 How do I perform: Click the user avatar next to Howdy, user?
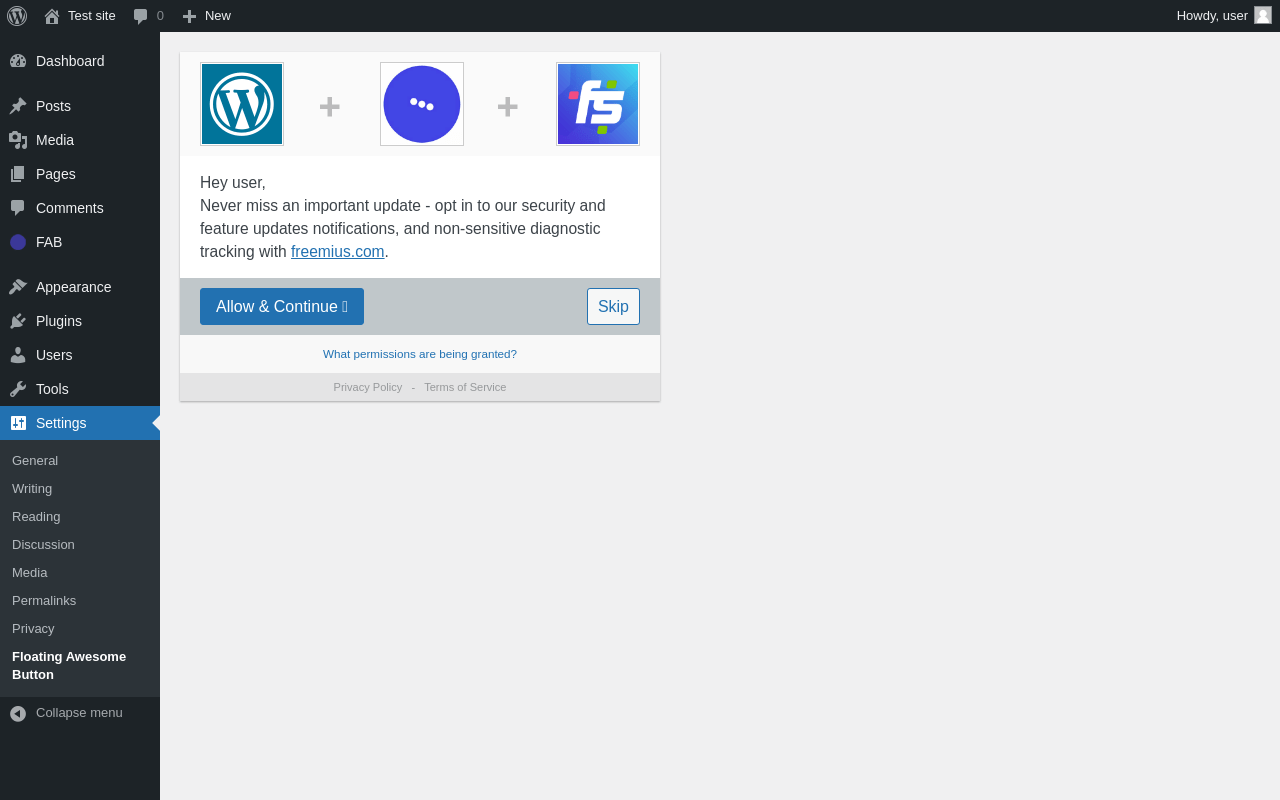[1263, 15]
